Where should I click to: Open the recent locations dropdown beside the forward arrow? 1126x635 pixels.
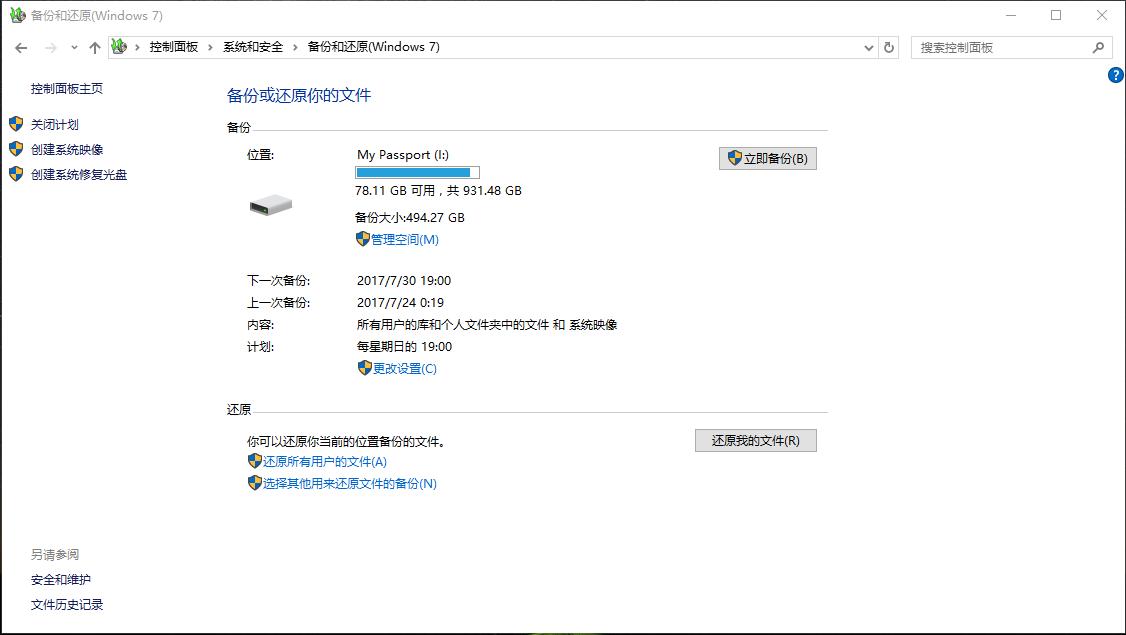(x=73, y=47)
